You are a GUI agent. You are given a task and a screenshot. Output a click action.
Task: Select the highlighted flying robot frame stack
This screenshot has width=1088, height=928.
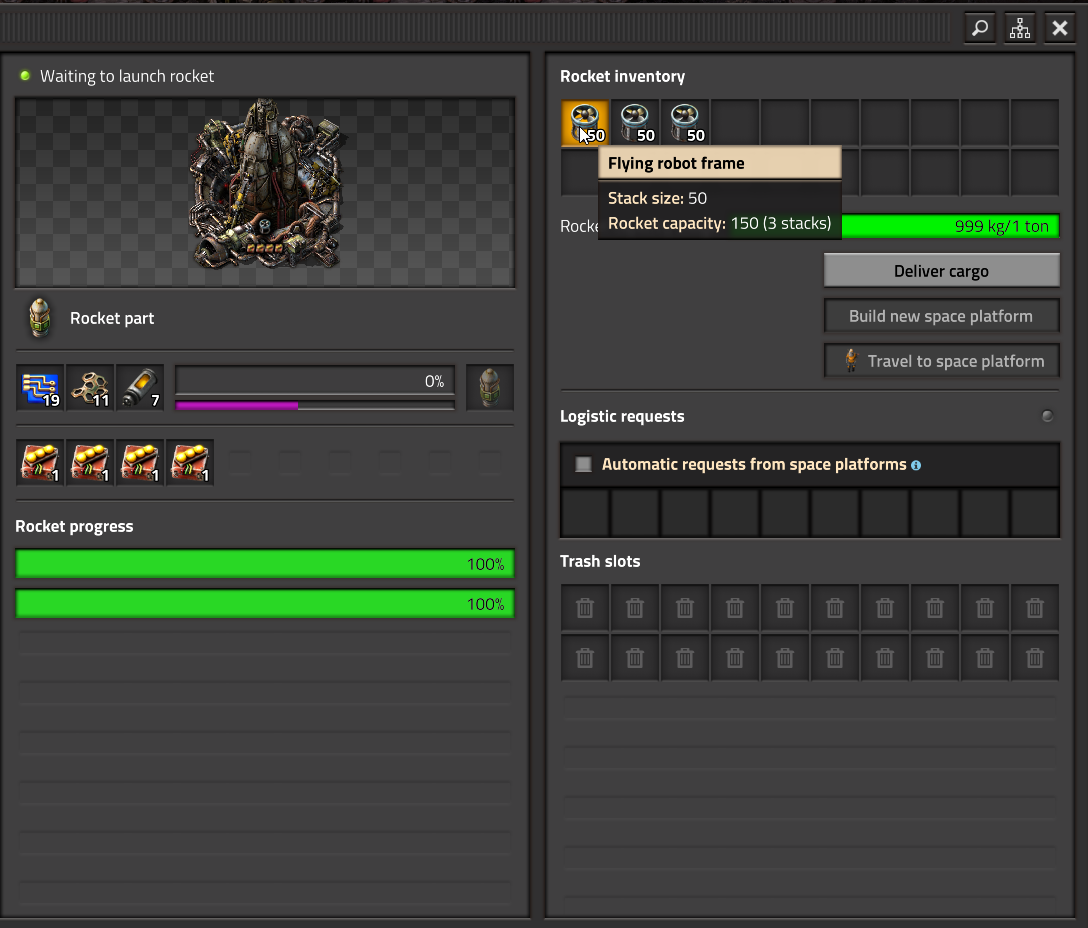585,123
